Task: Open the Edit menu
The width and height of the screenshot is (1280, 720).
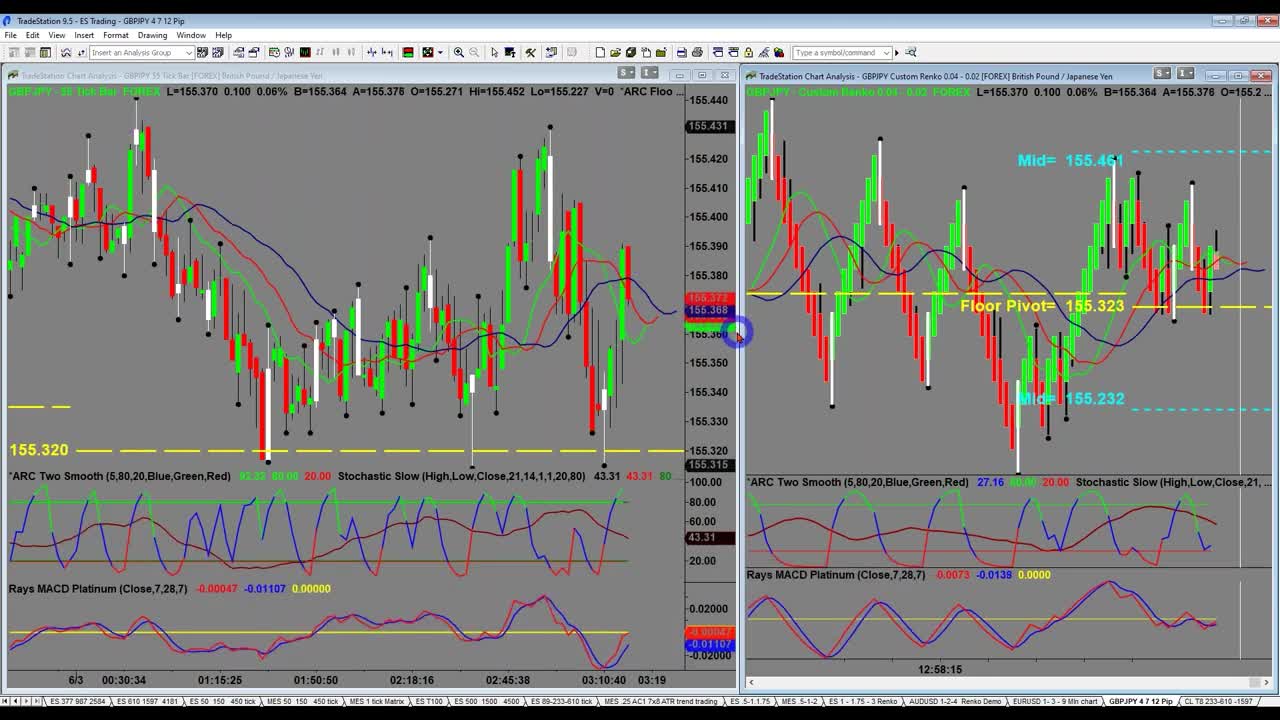Action: [33, 35]
